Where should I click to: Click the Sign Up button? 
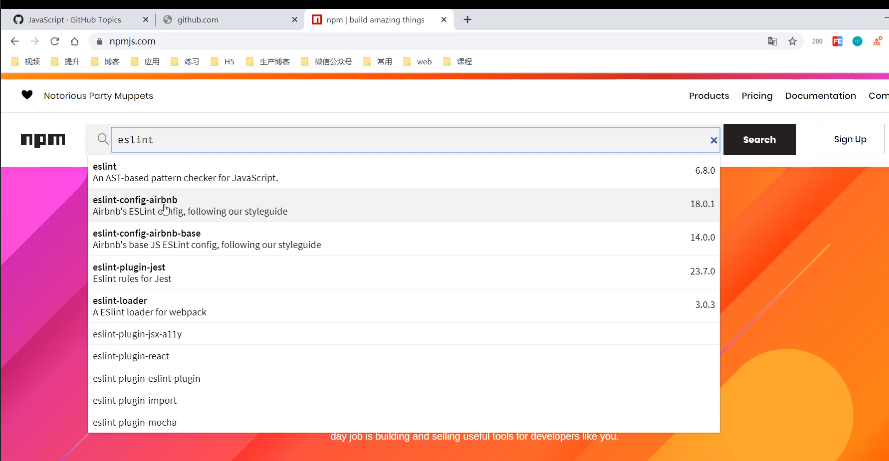(x=850, y=139)
